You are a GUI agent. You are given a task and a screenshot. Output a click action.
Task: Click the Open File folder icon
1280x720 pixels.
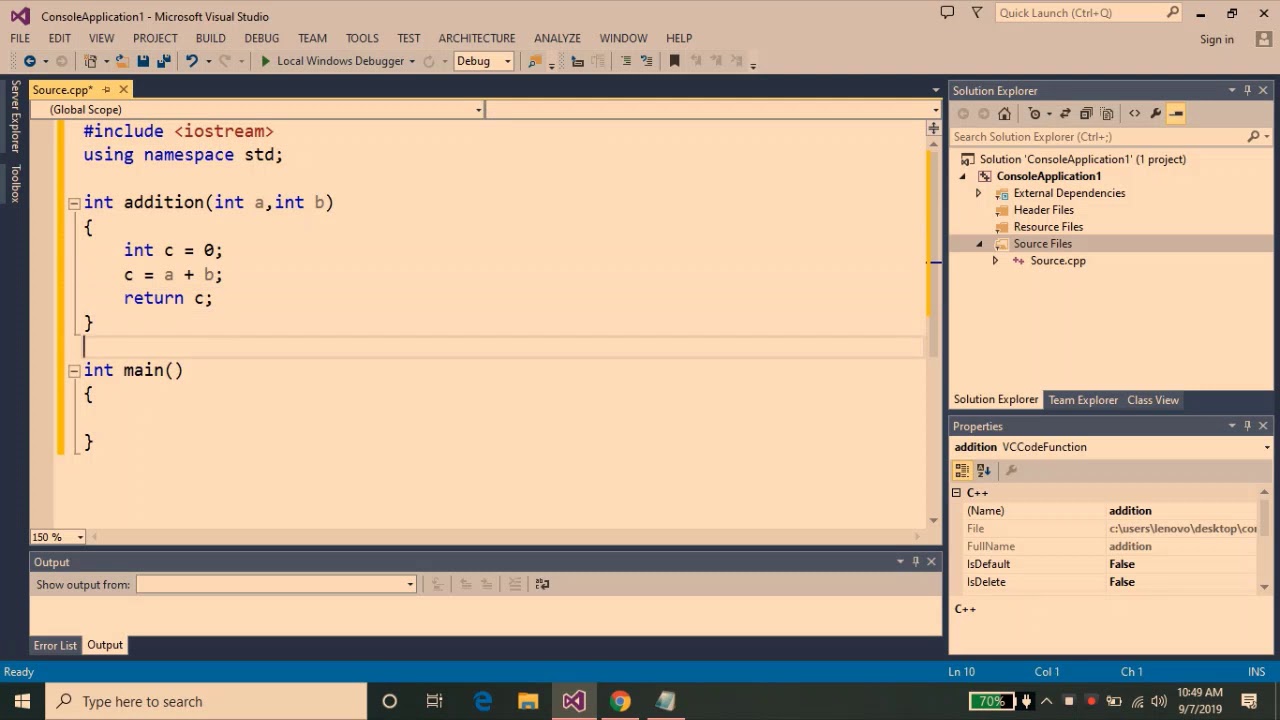[122, 61]
